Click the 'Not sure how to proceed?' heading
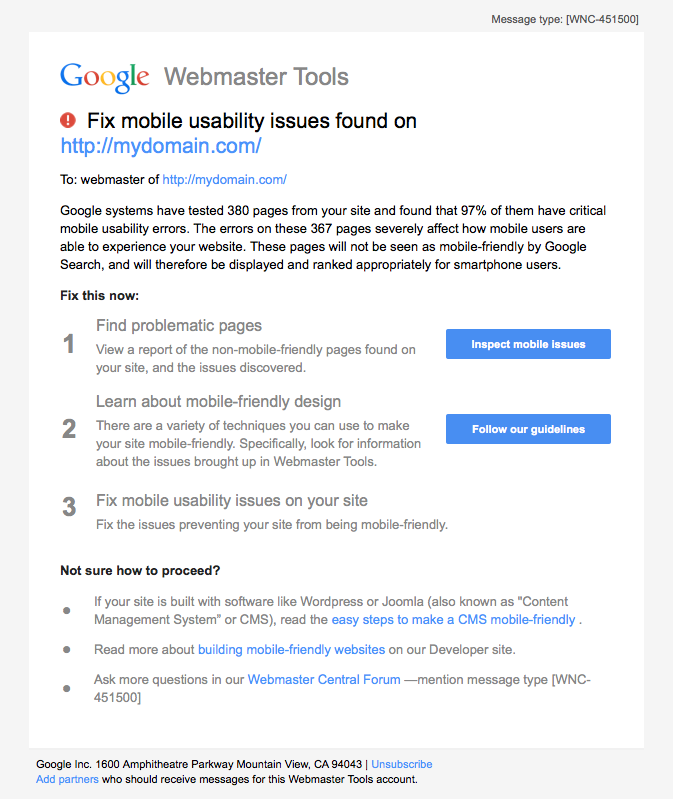Screen dimensions: 673x799 tap(140, 571)
